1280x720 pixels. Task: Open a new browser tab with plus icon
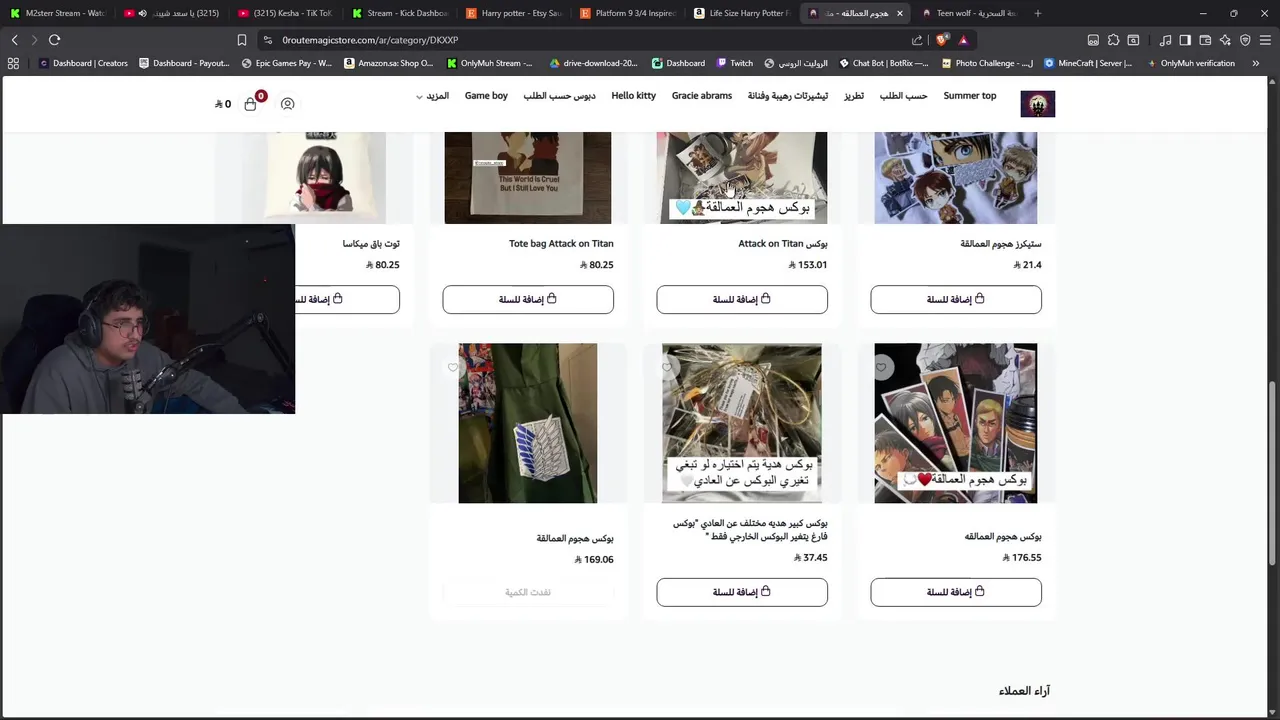1037,13
